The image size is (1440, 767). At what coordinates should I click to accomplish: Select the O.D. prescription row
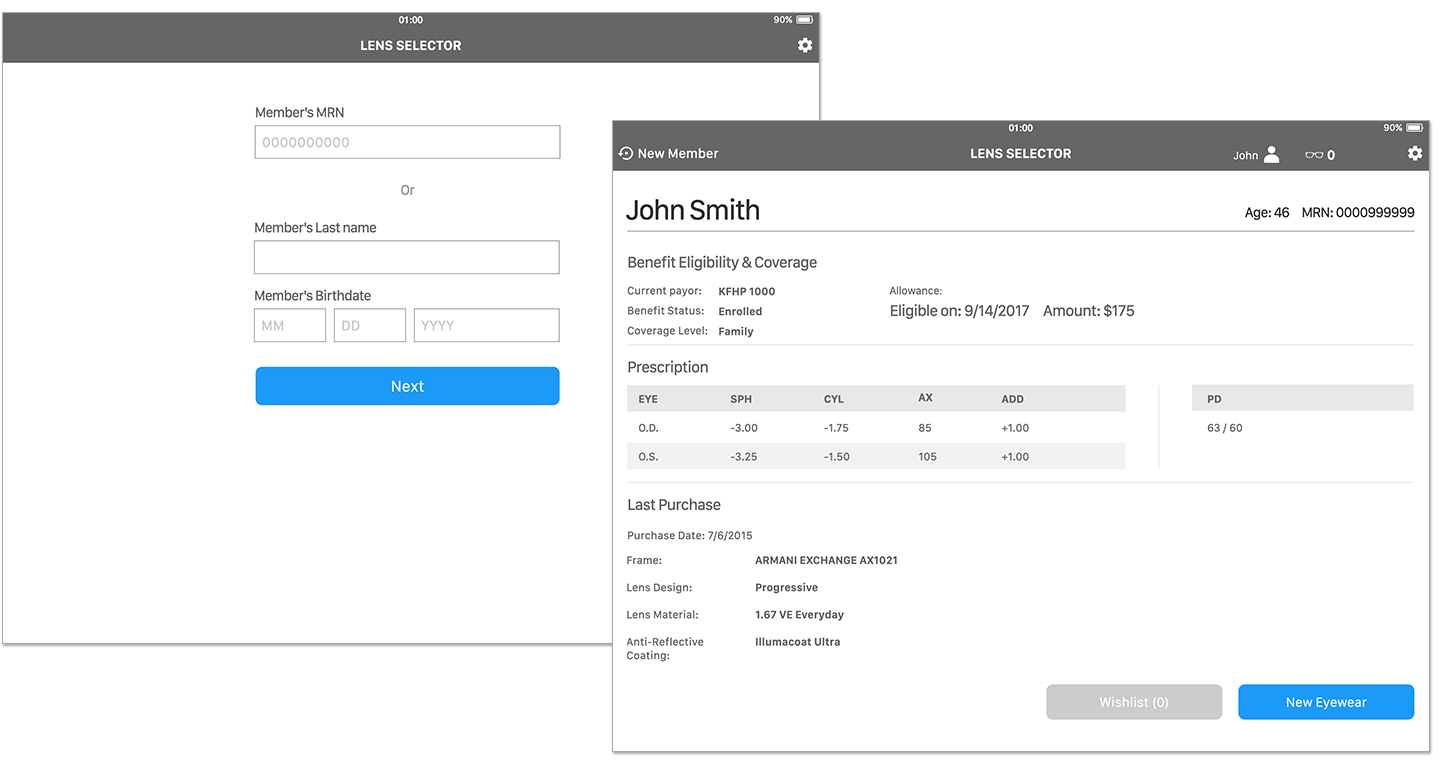coord(875,428)
